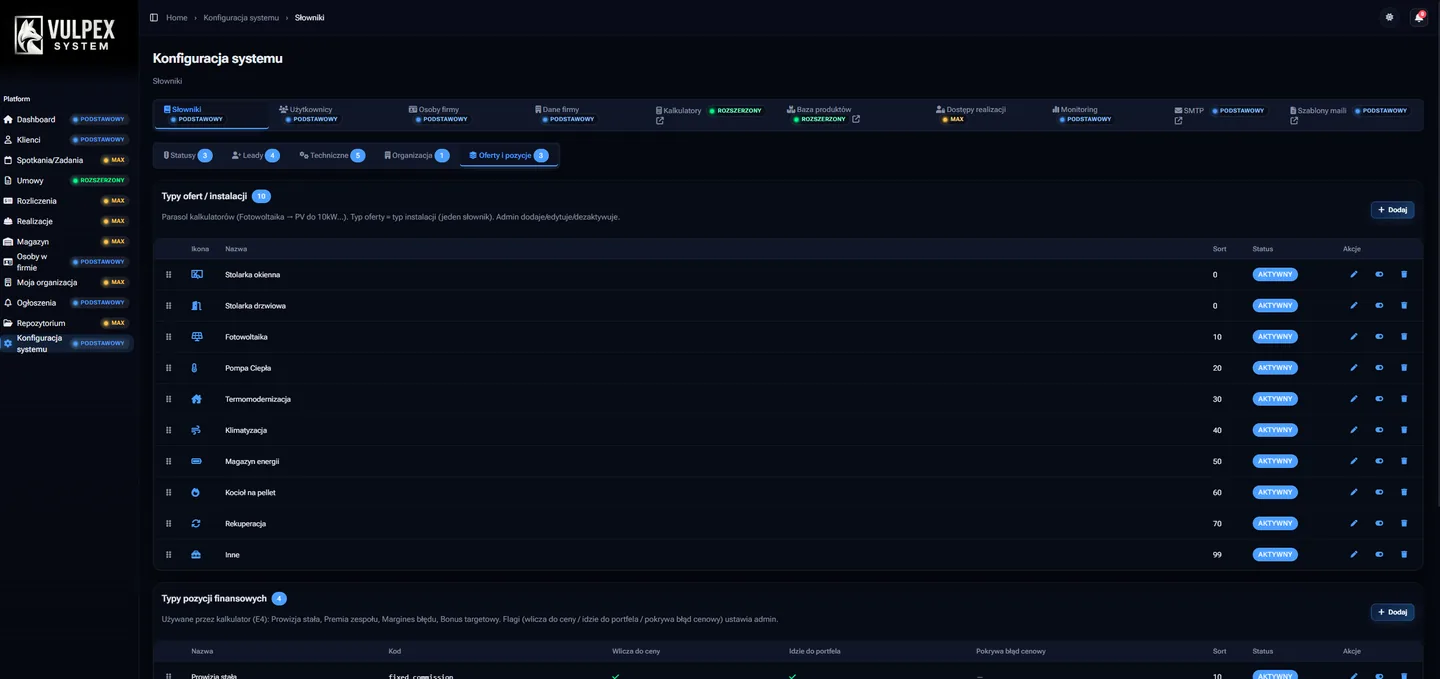Toggle the Rekuperacja status switch
Screen dimensions: 1440x679
click(1379, 523)
